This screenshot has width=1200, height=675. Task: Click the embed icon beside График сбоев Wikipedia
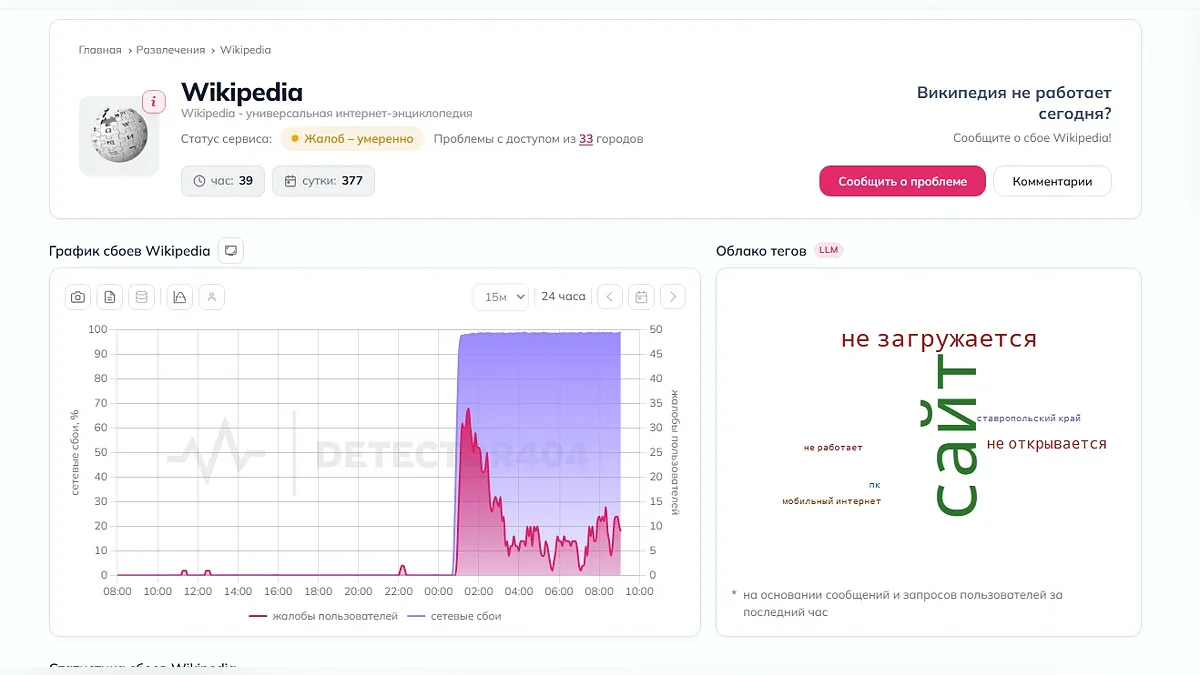coord(230,251)
